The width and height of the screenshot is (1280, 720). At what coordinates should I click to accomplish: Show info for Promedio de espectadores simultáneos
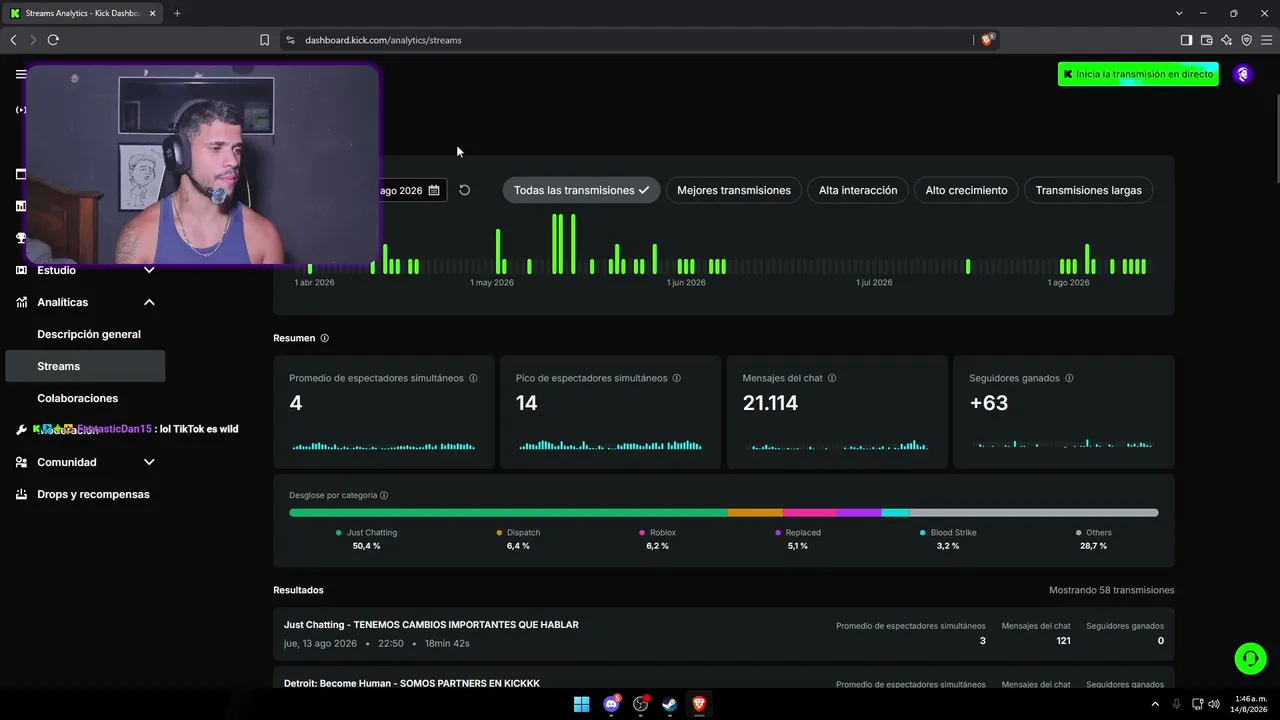473,378
